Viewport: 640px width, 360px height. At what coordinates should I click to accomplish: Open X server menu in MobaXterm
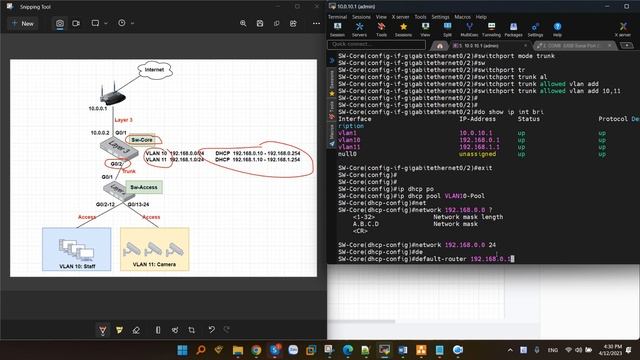pos(400,17)
